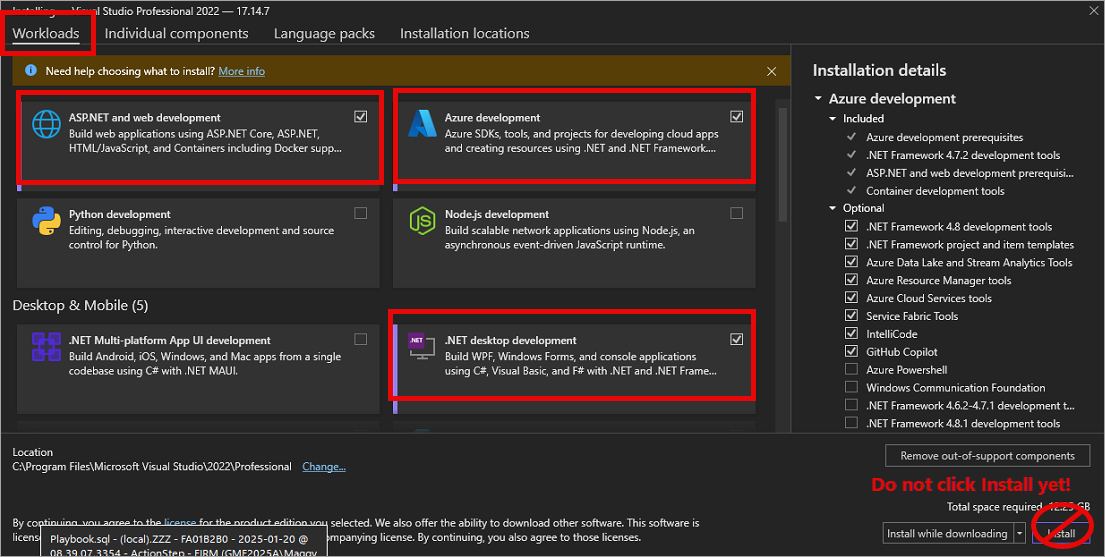This screenshot has width=1105, height=557.
Task: Open the Individual components tab
Action: tap(176, 33)
